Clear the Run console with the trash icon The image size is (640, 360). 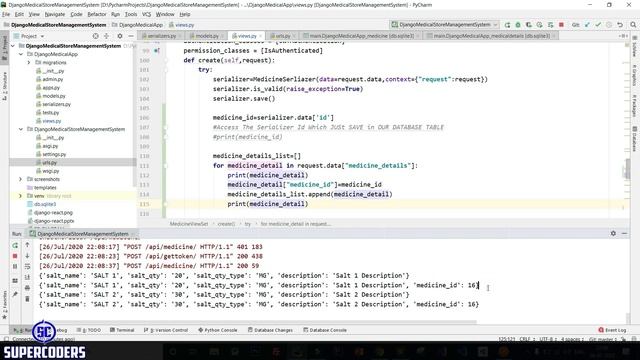point(27,299)
